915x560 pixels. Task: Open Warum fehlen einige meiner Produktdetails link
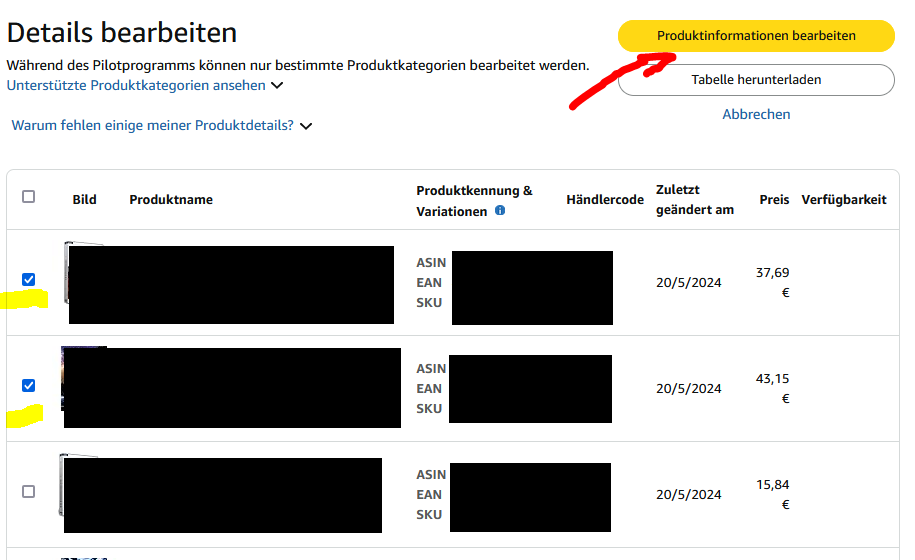(152, 125)
